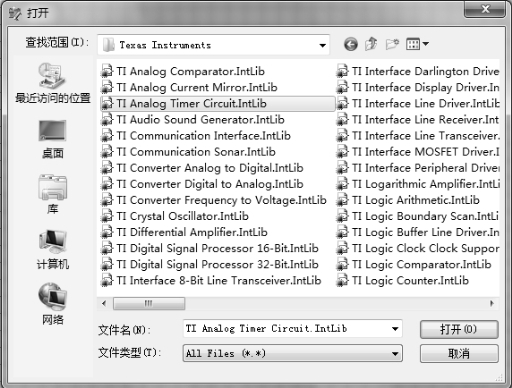Expand the file name dropdown arrow

point(395,329)
